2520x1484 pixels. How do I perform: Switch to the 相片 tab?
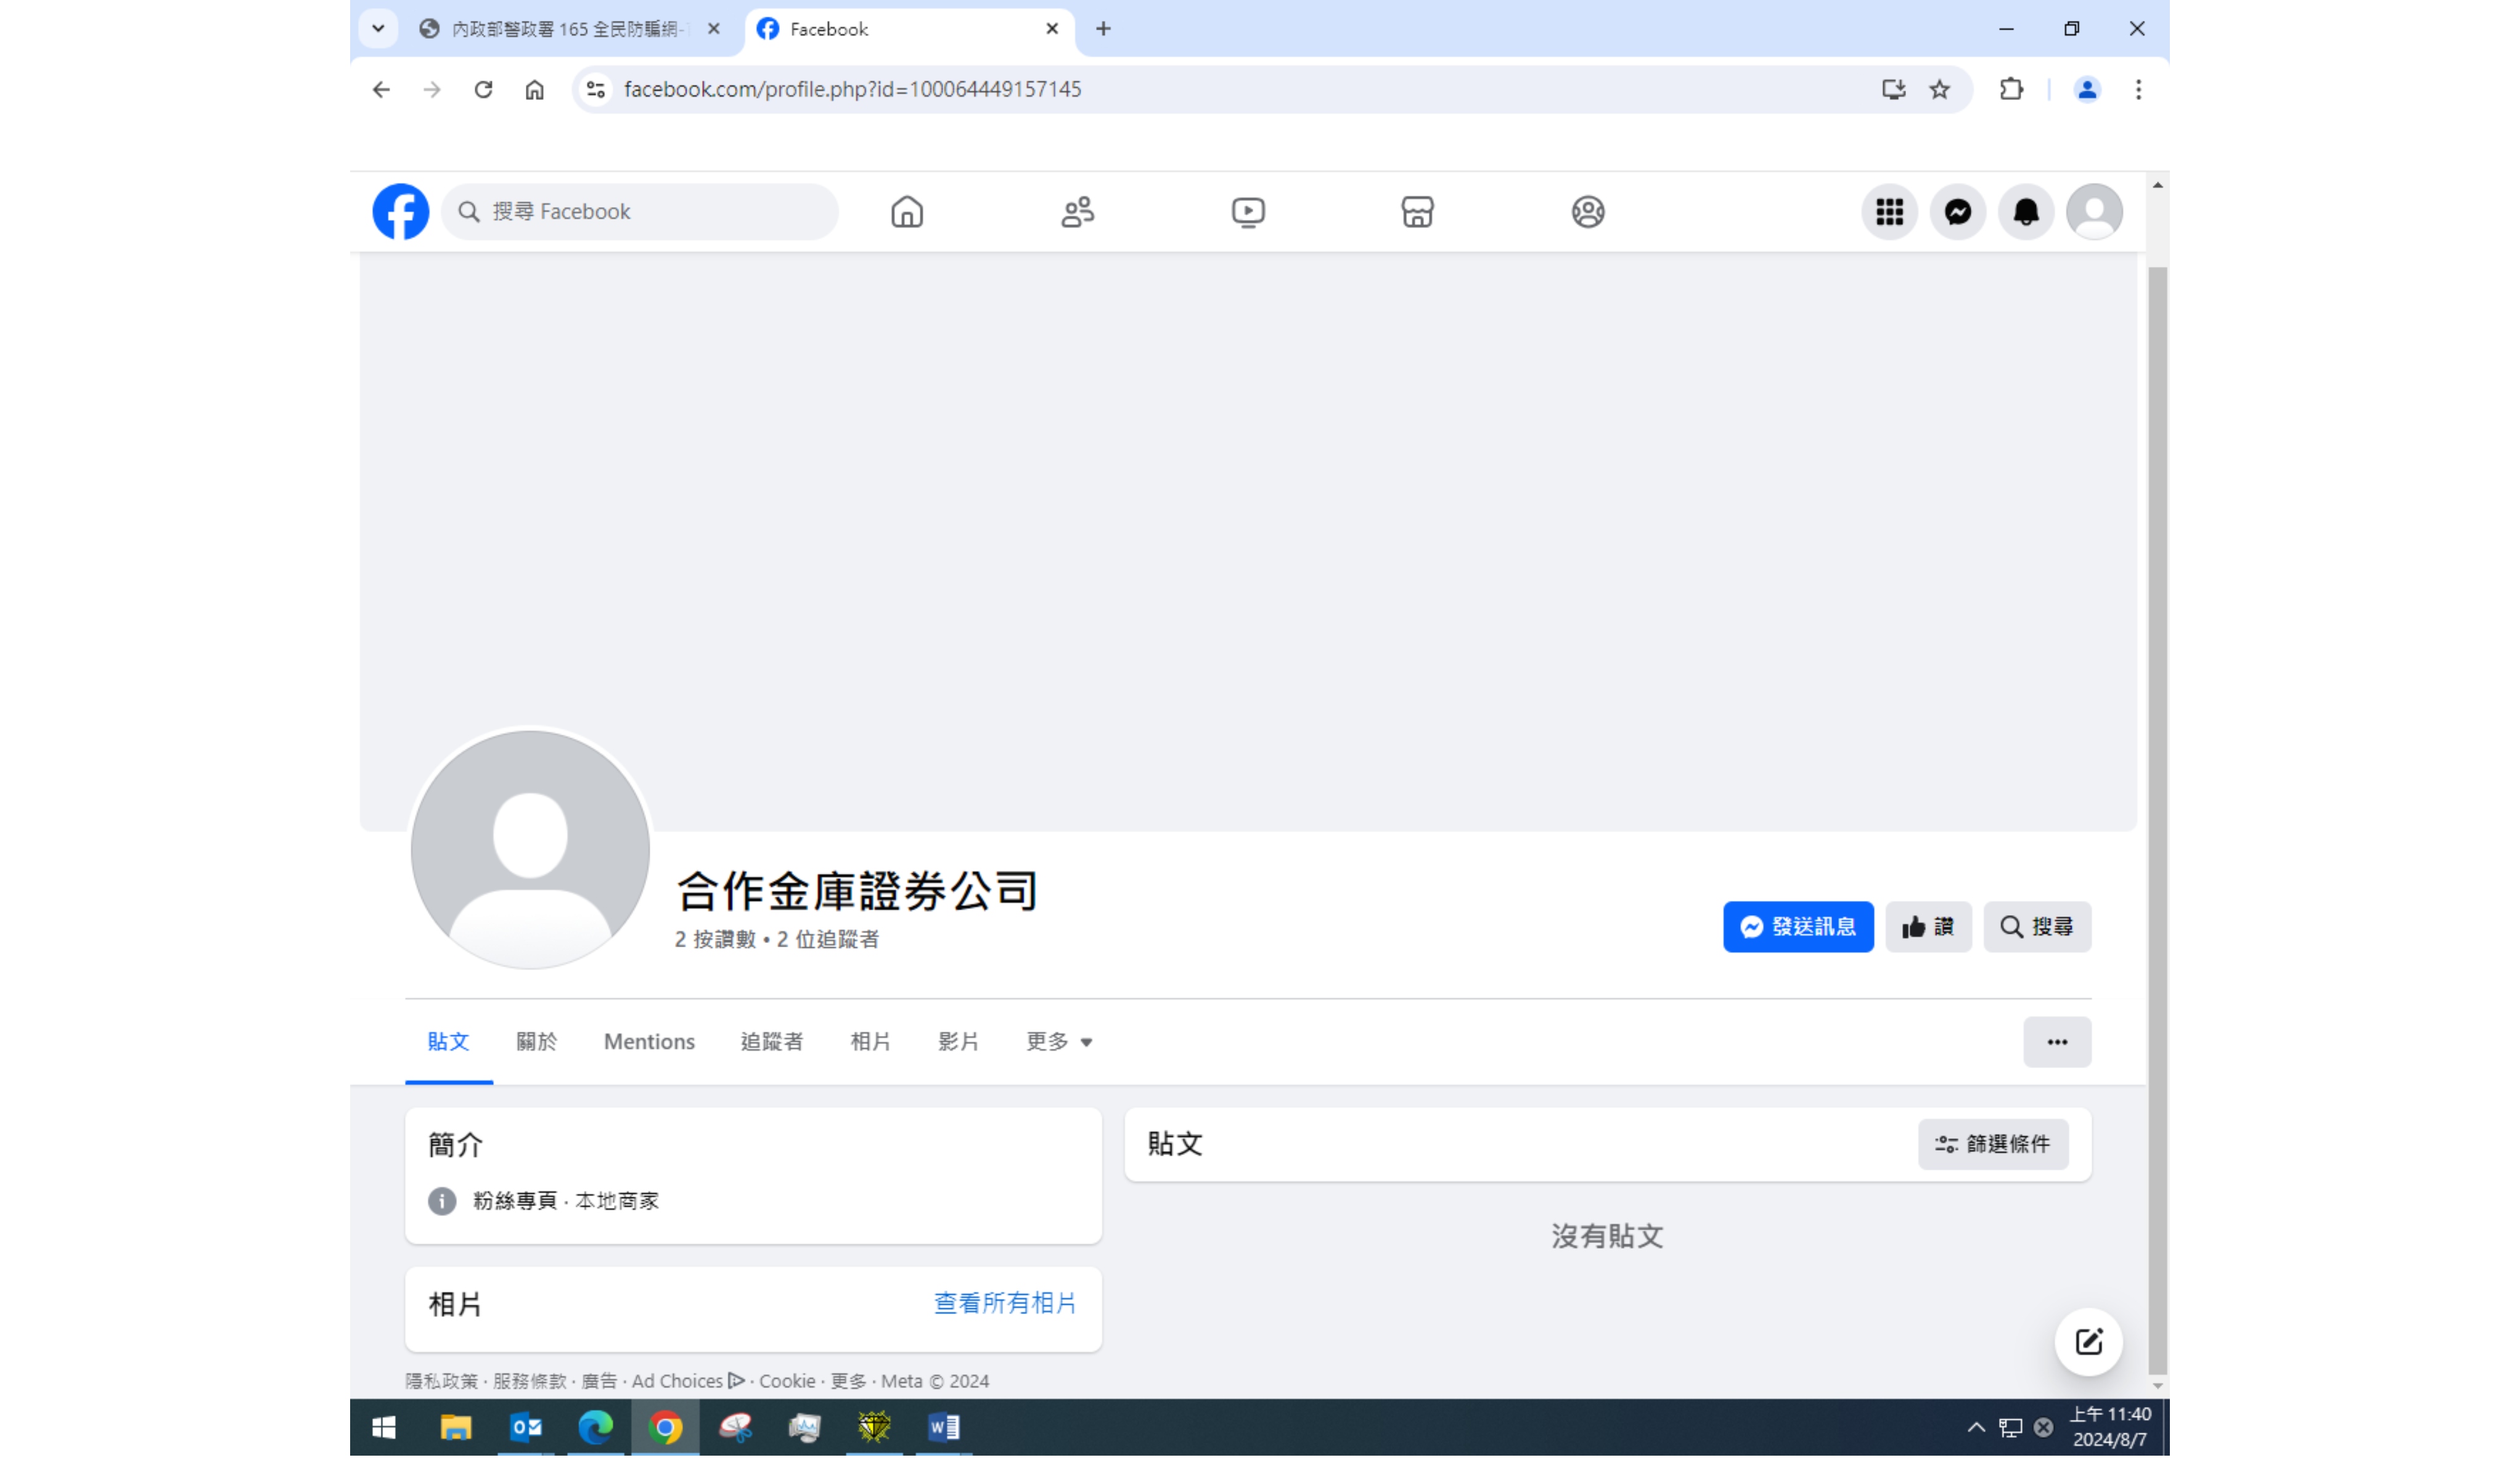click(x=870, y=1042)
